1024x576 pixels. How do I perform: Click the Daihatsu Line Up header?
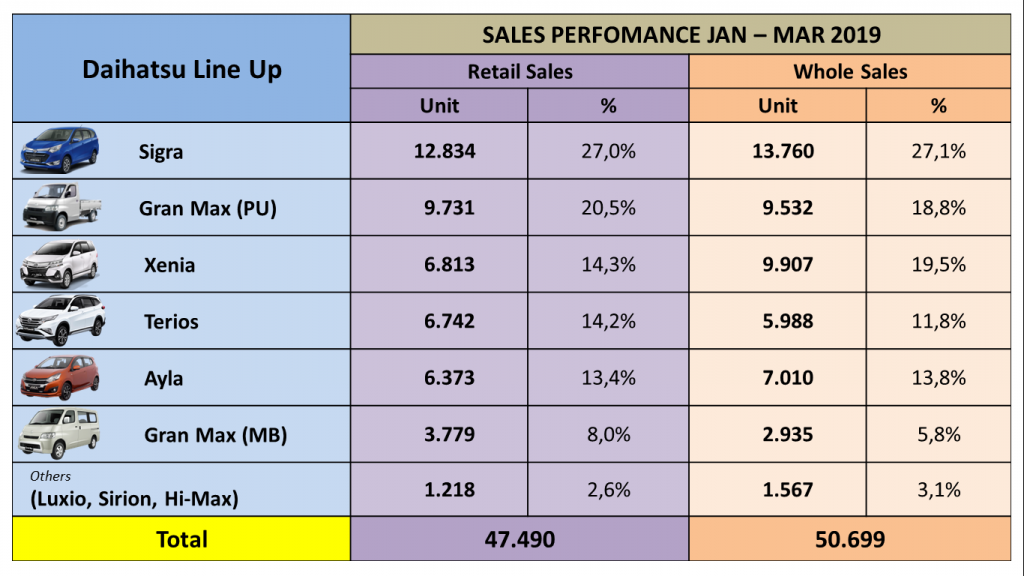(x=181, y=69)
